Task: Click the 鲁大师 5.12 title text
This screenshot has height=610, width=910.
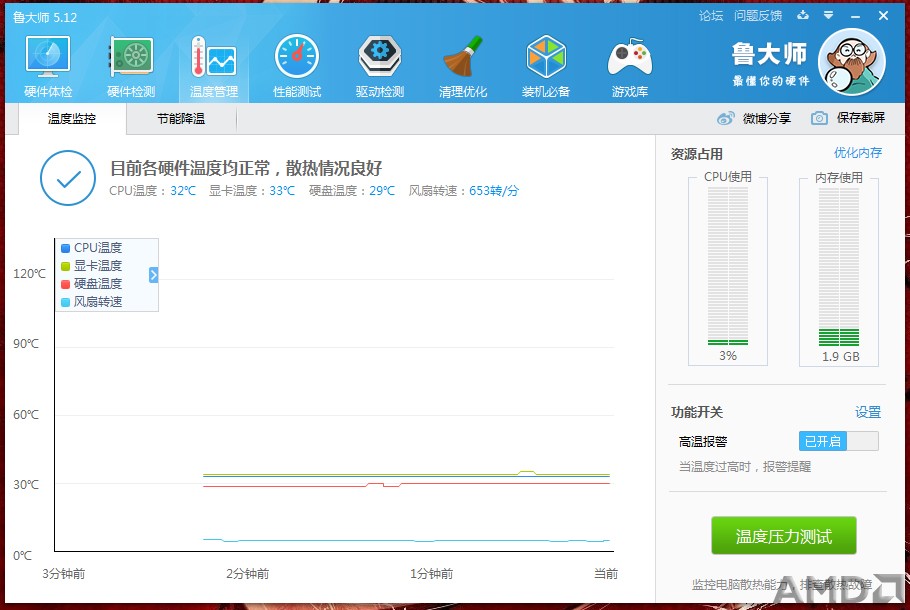Action: pyautogui.click(x=45, y=17)
